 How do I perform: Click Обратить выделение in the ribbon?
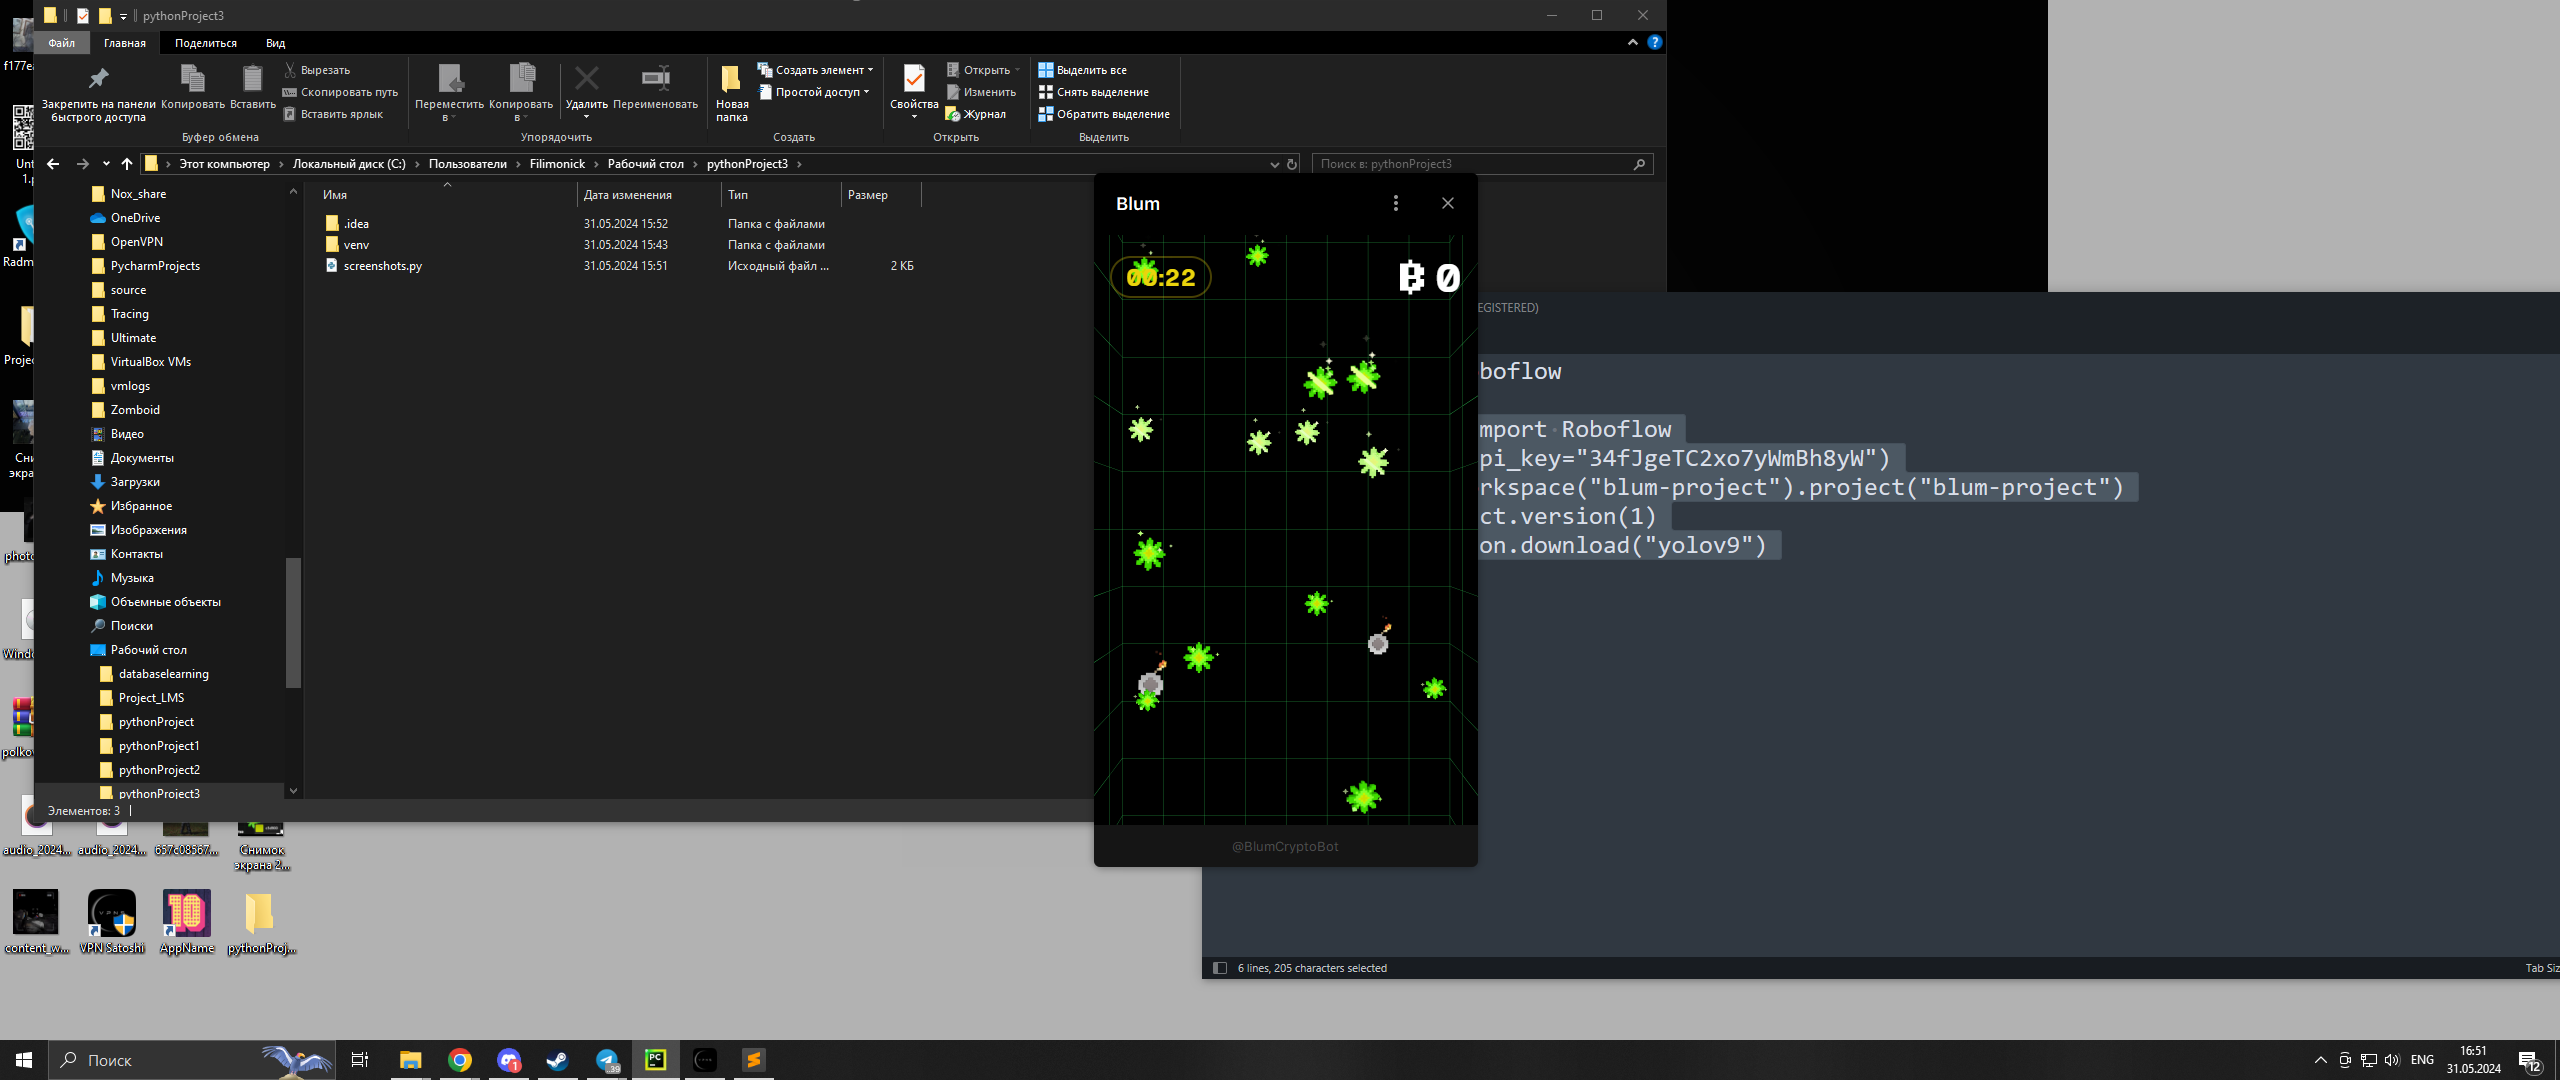click(x=1104, y=114)
